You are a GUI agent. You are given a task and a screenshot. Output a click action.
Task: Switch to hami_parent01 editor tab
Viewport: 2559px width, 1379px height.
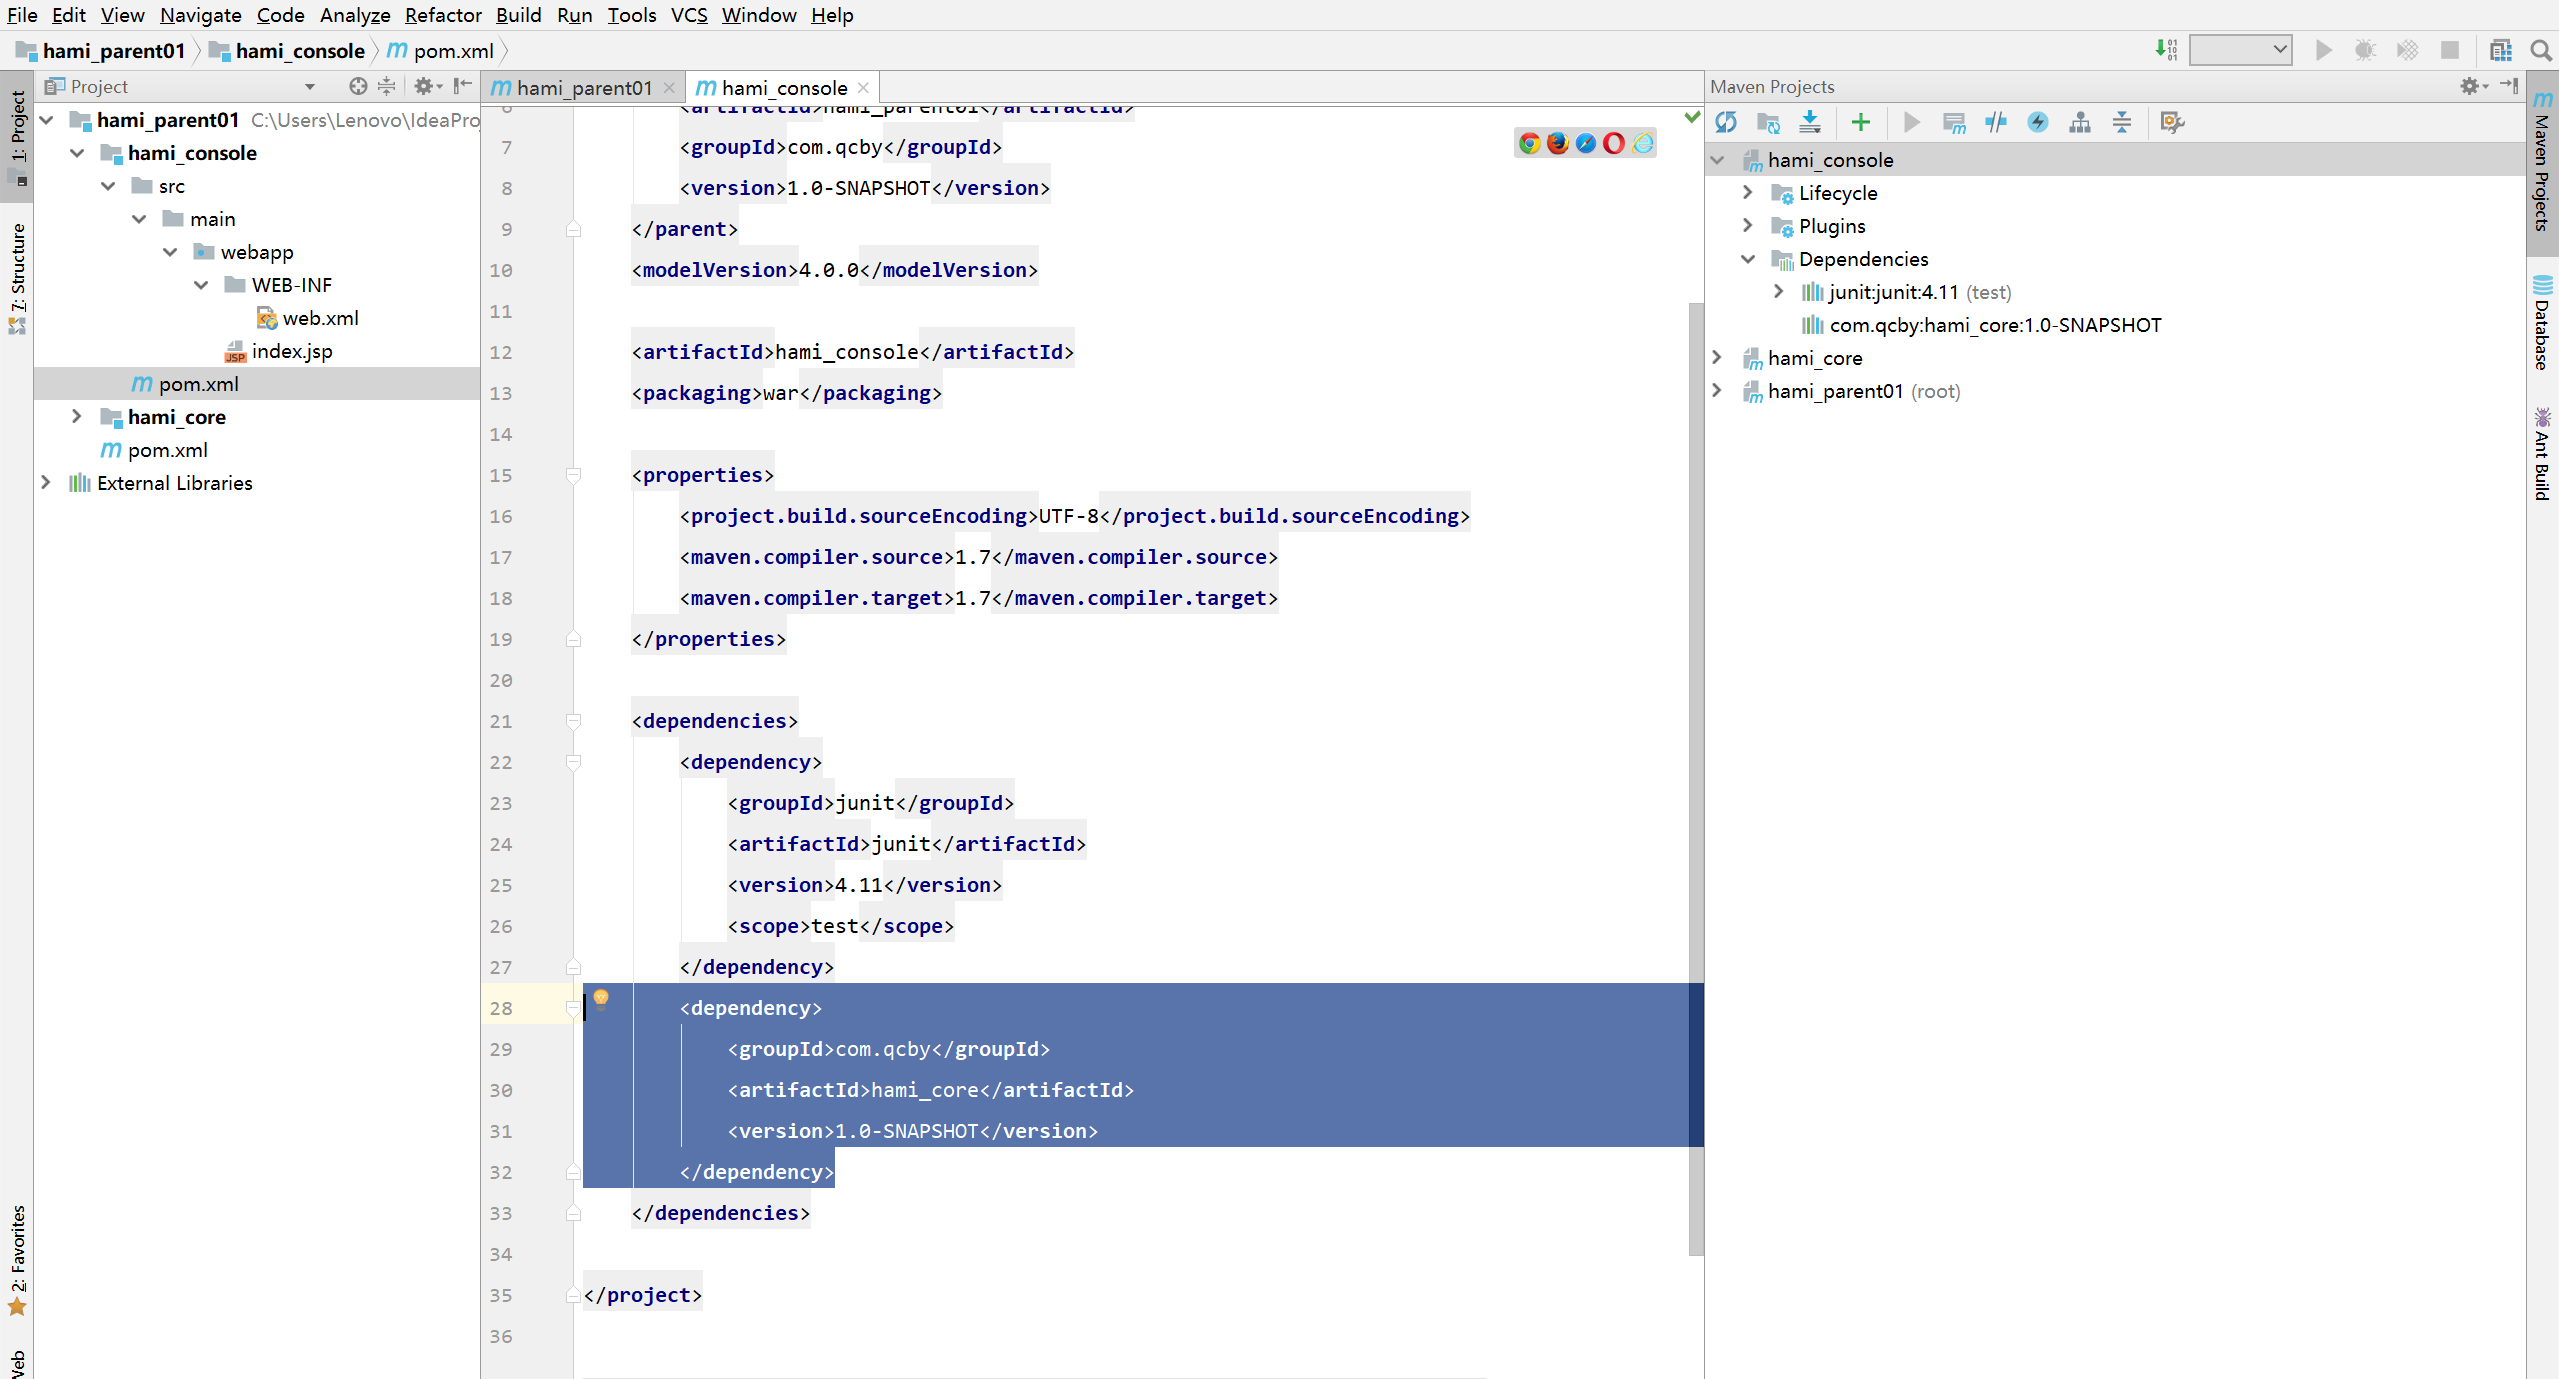click(582, 88)
